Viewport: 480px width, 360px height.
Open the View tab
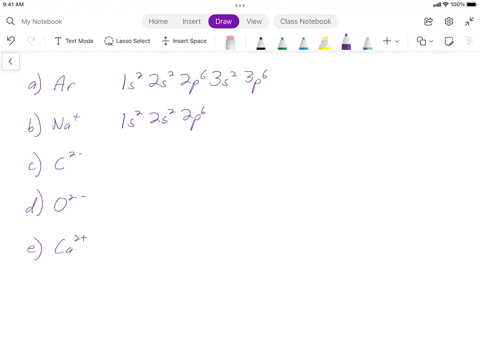point(254,21)
